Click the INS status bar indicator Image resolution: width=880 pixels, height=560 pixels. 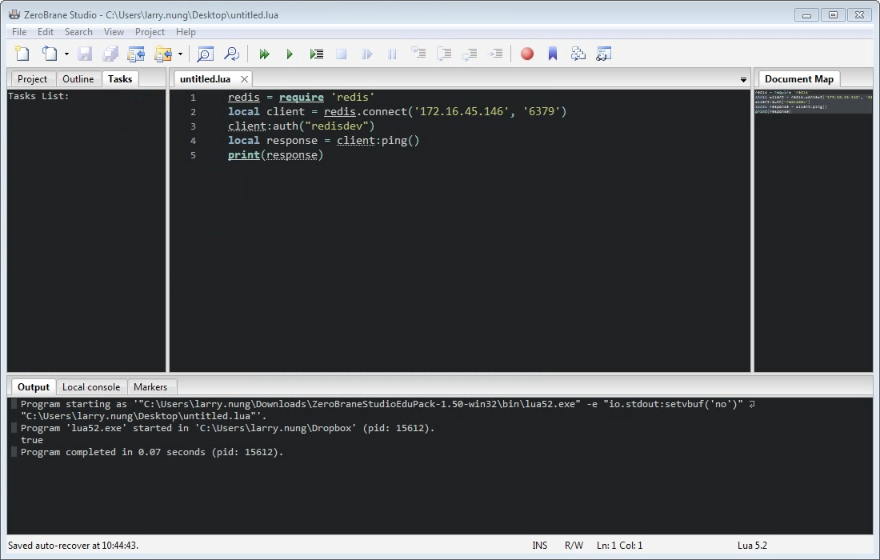[540, 545]
